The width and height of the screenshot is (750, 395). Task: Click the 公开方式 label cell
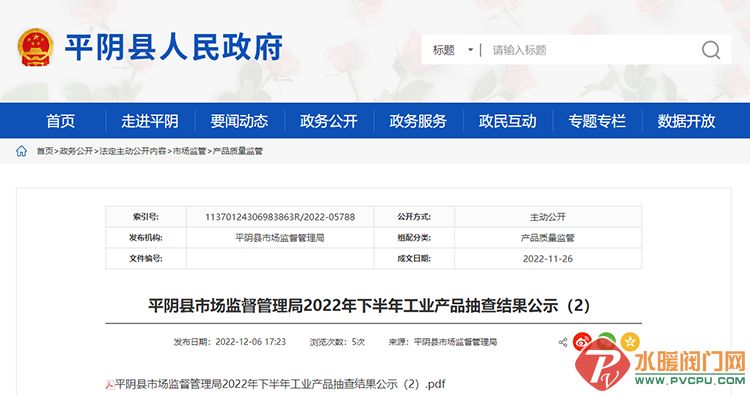click(x=414, y=217)
